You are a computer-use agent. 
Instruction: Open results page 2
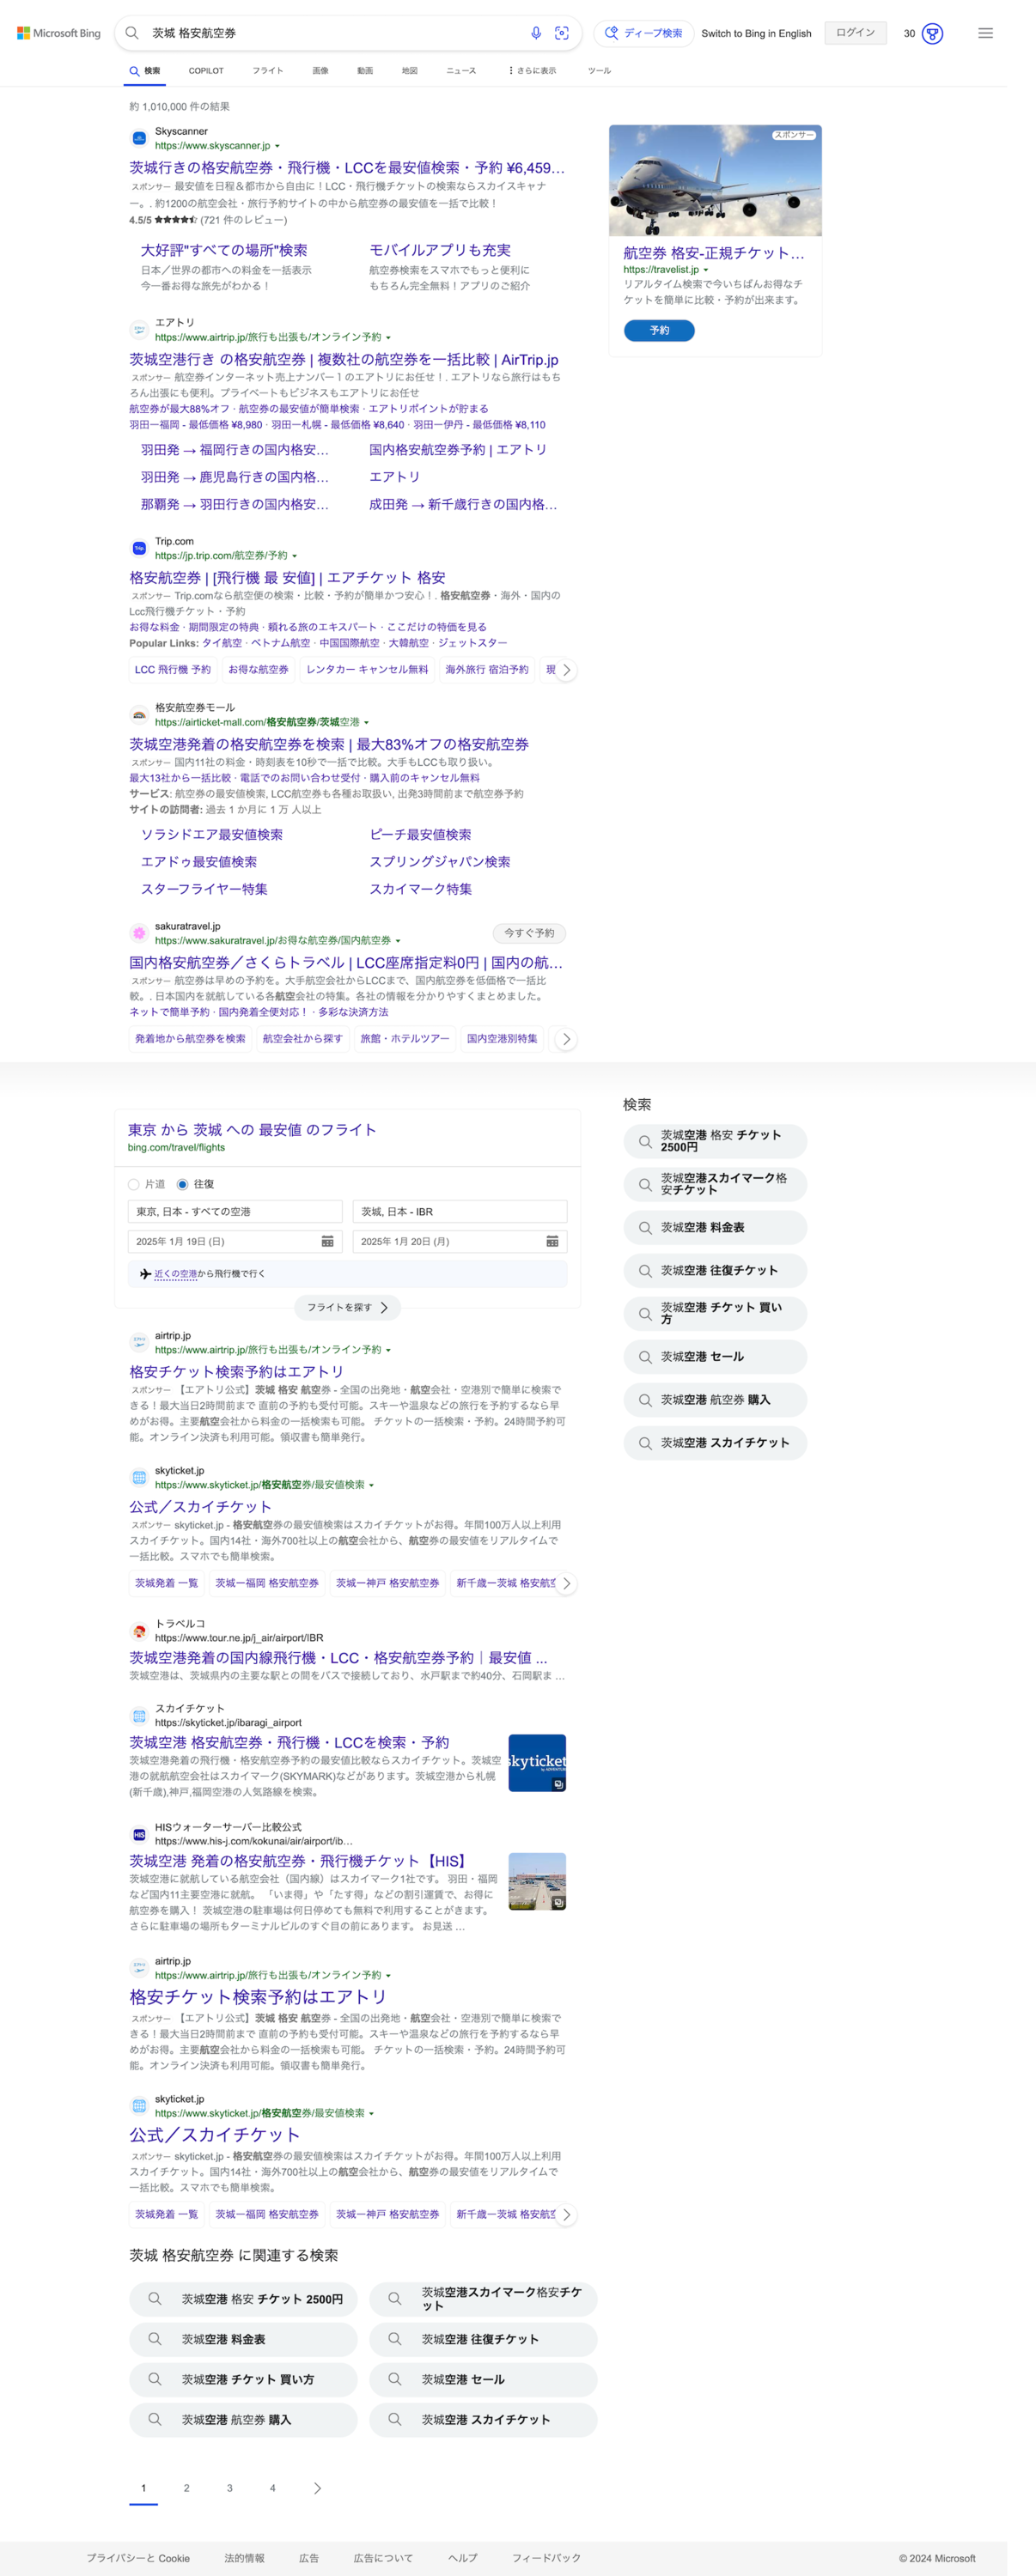(x=186, y=2488)
